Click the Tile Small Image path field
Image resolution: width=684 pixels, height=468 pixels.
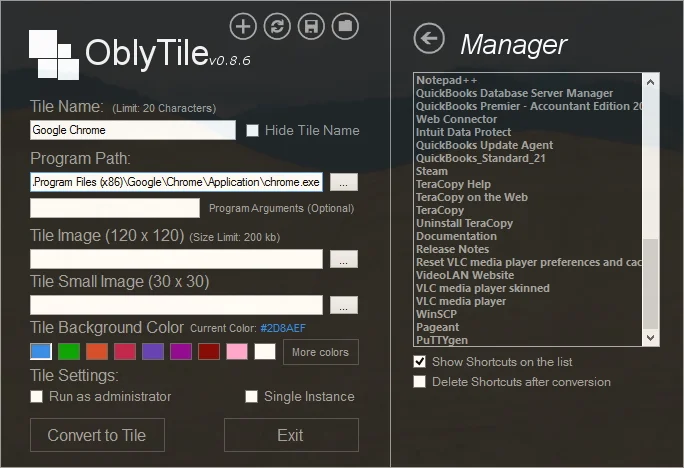(x=176, y=305)
